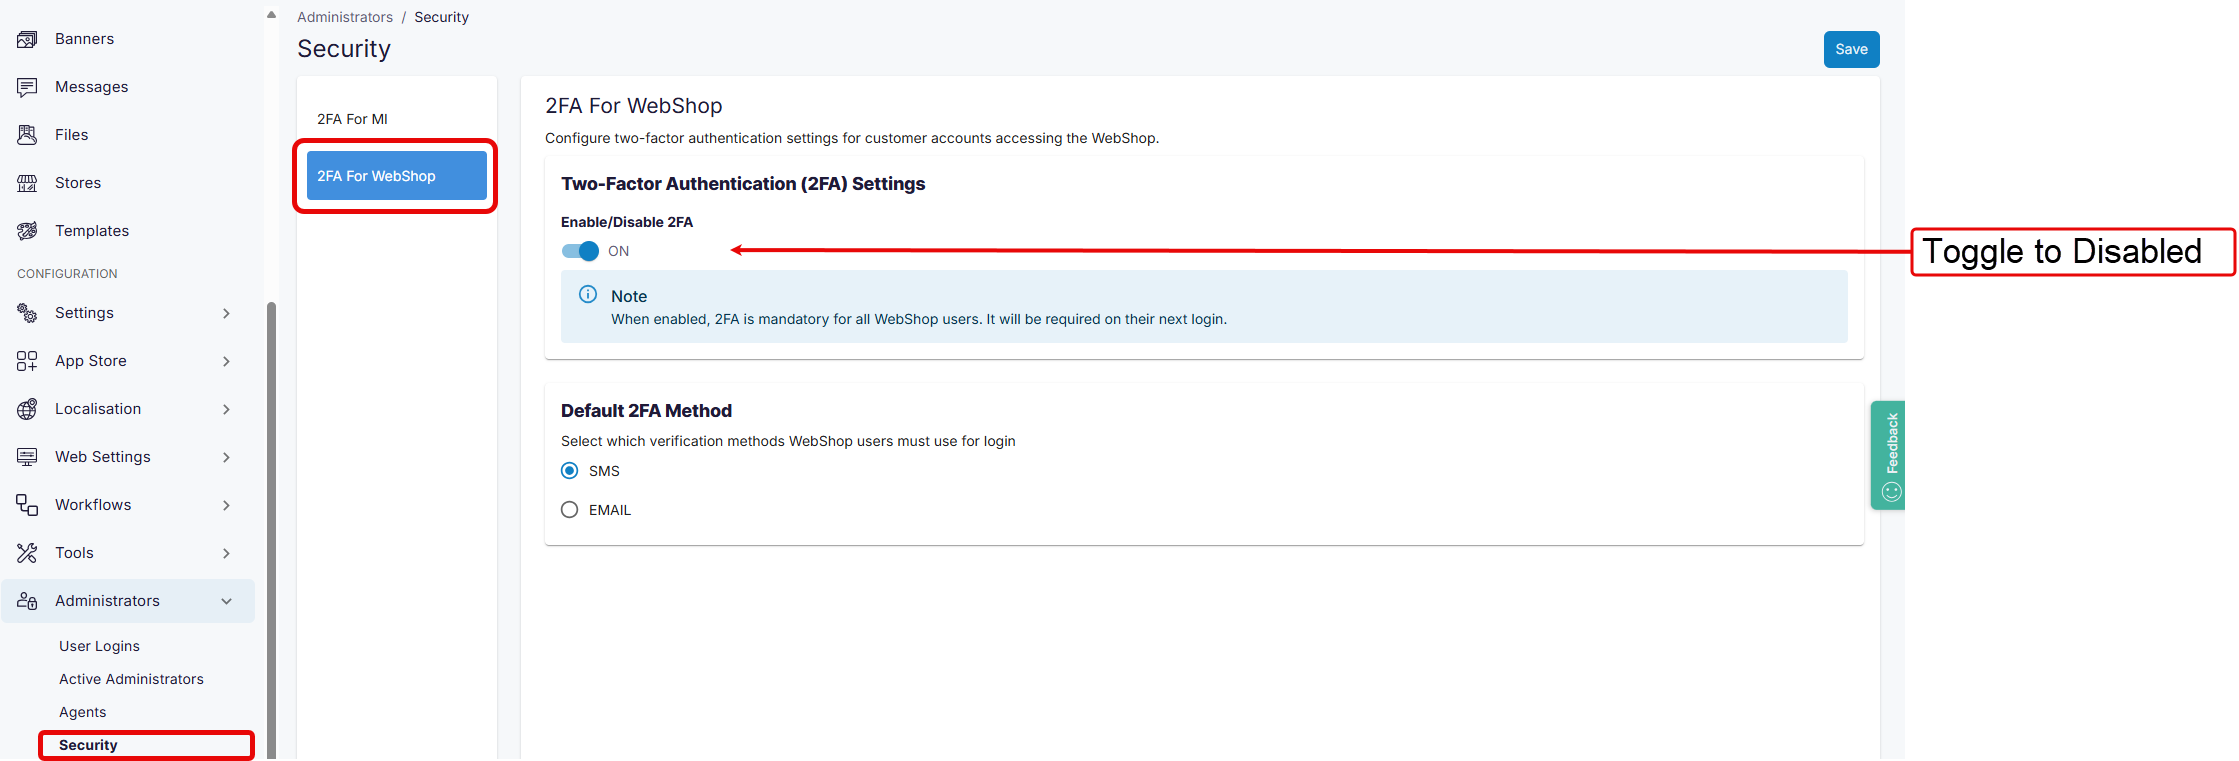Screen dimensions: 2239x761
Task: Expand the App Store chevron
Action: pos(227,361)
